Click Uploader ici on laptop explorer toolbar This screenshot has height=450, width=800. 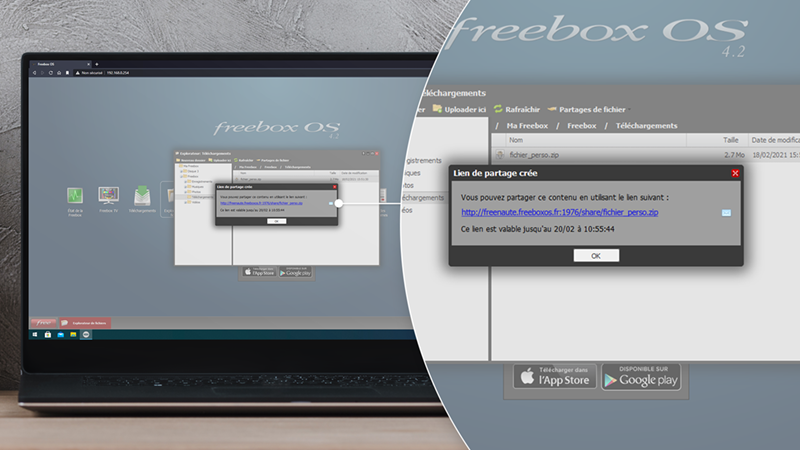point(220,160)
